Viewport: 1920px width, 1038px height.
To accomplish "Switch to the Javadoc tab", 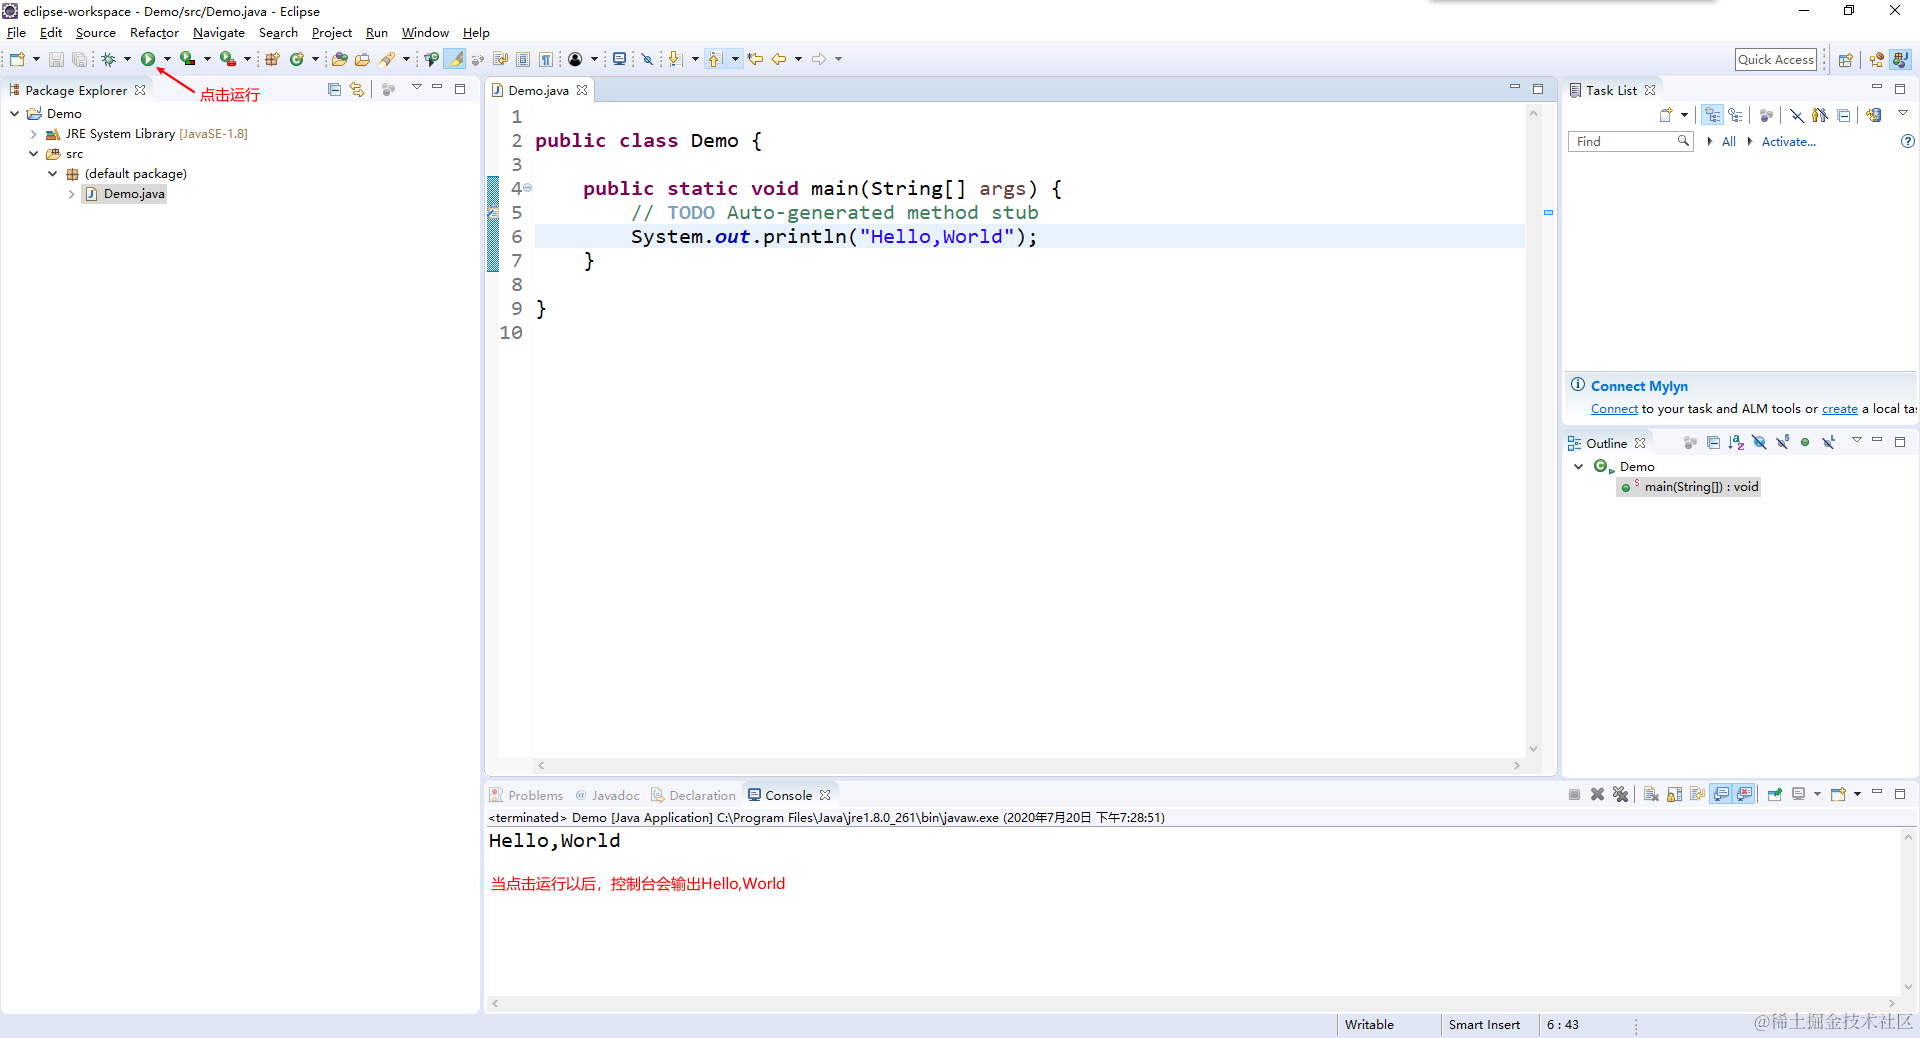I will [x=607, y=795].
